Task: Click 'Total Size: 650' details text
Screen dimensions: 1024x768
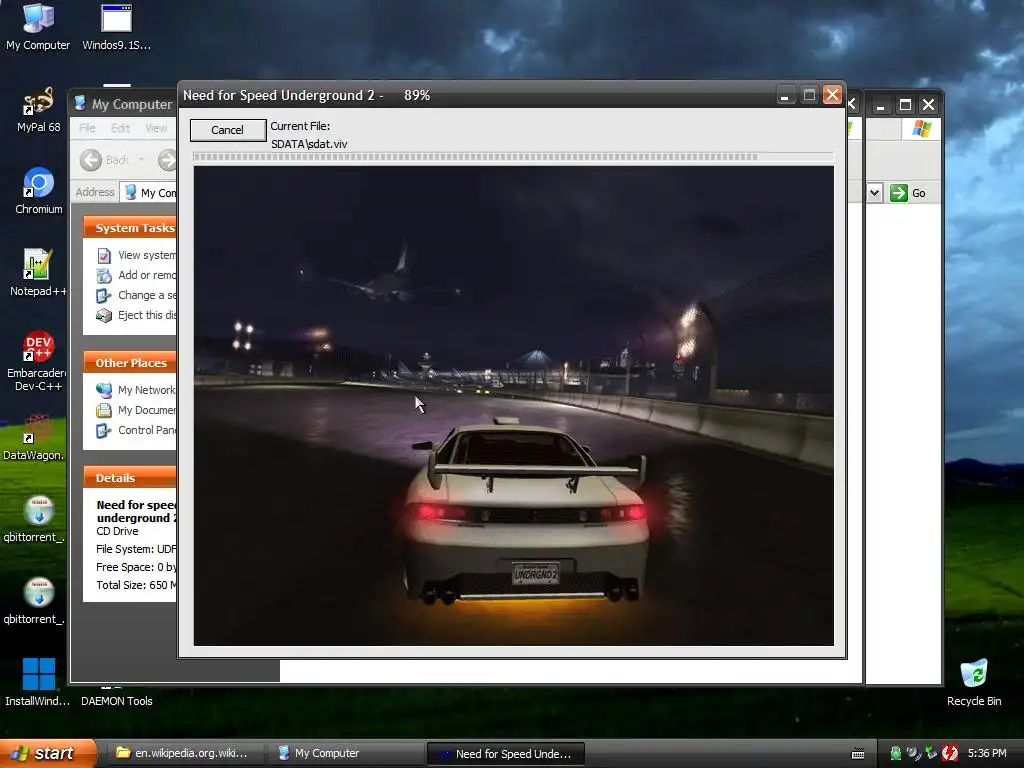Action: click(136, 585)
